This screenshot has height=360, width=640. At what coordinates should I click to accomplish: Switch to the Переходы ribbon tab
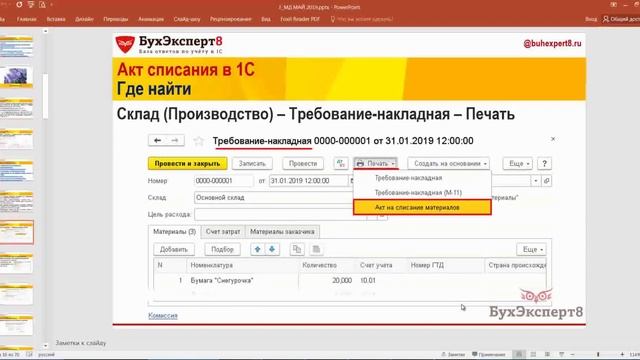tap(116, 19)
